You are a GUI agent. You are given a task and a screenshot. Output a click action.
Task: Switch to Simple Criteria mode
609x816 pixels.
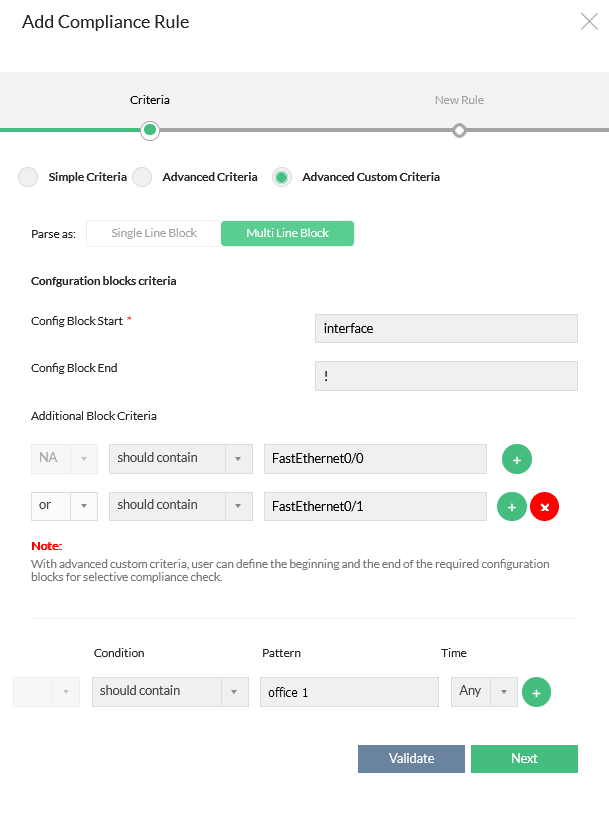tap(28, 177)
